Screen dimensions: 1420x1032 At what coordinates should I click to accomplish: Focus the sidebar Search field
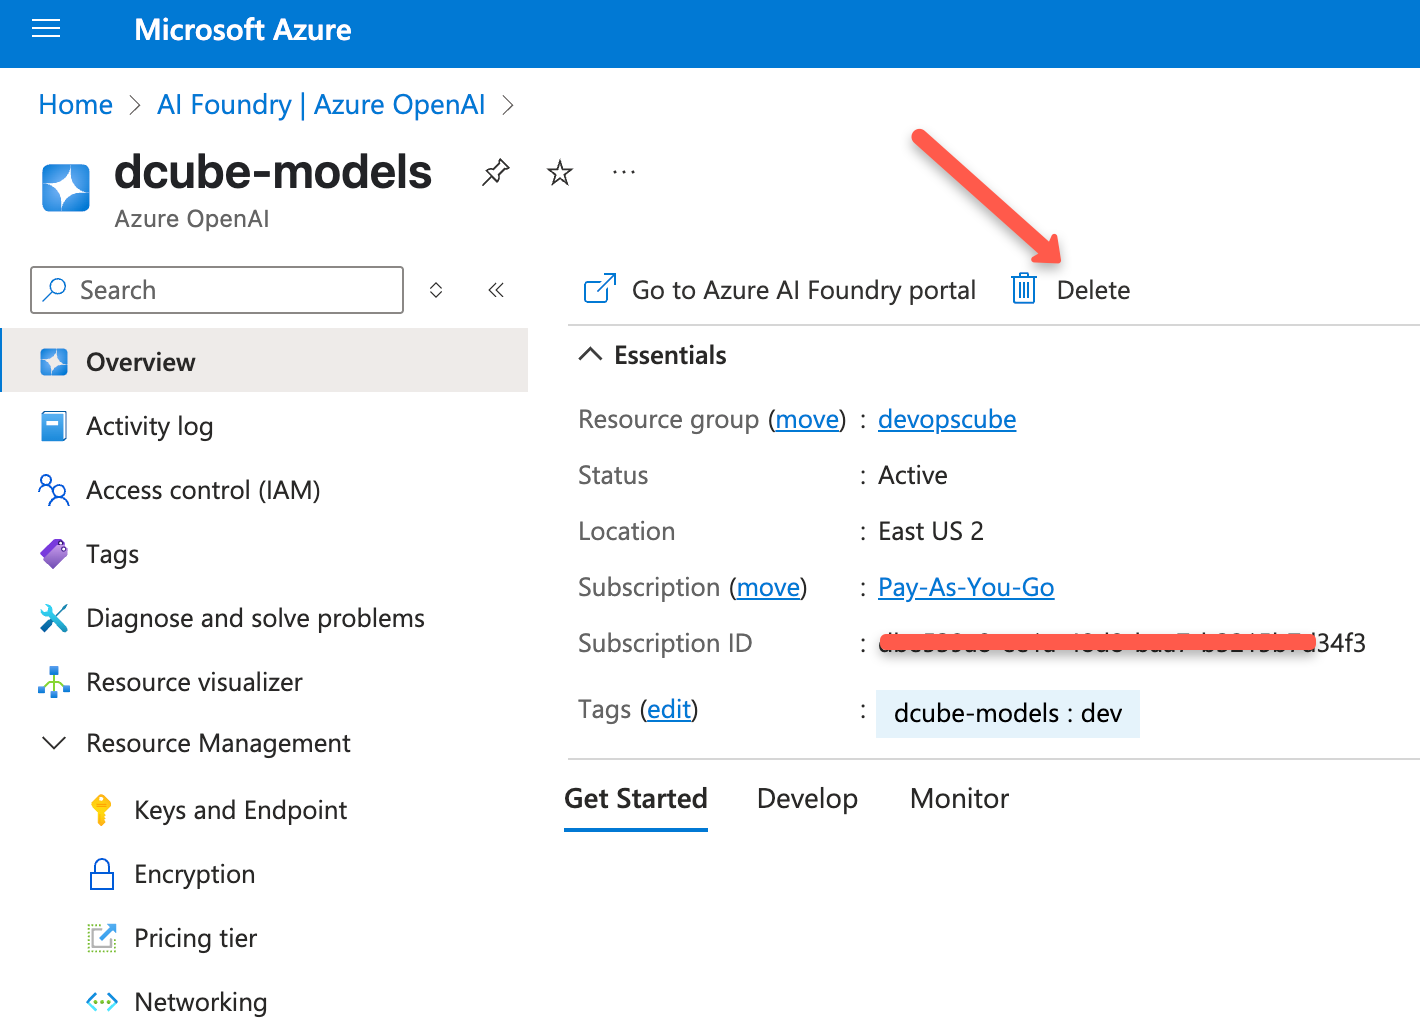(x=217, y=290)
